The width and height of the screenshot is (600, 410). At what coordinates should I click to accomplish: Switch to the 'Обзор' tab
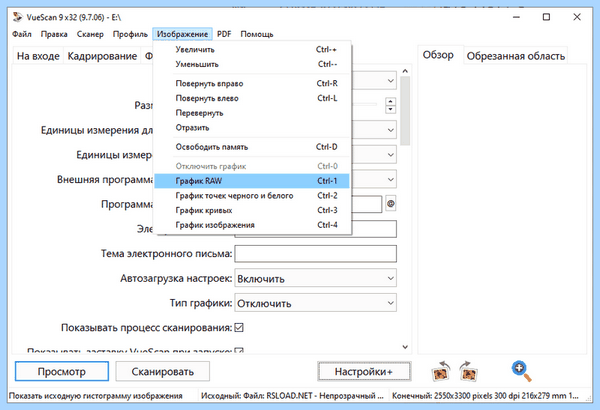(x=438, y=55)
